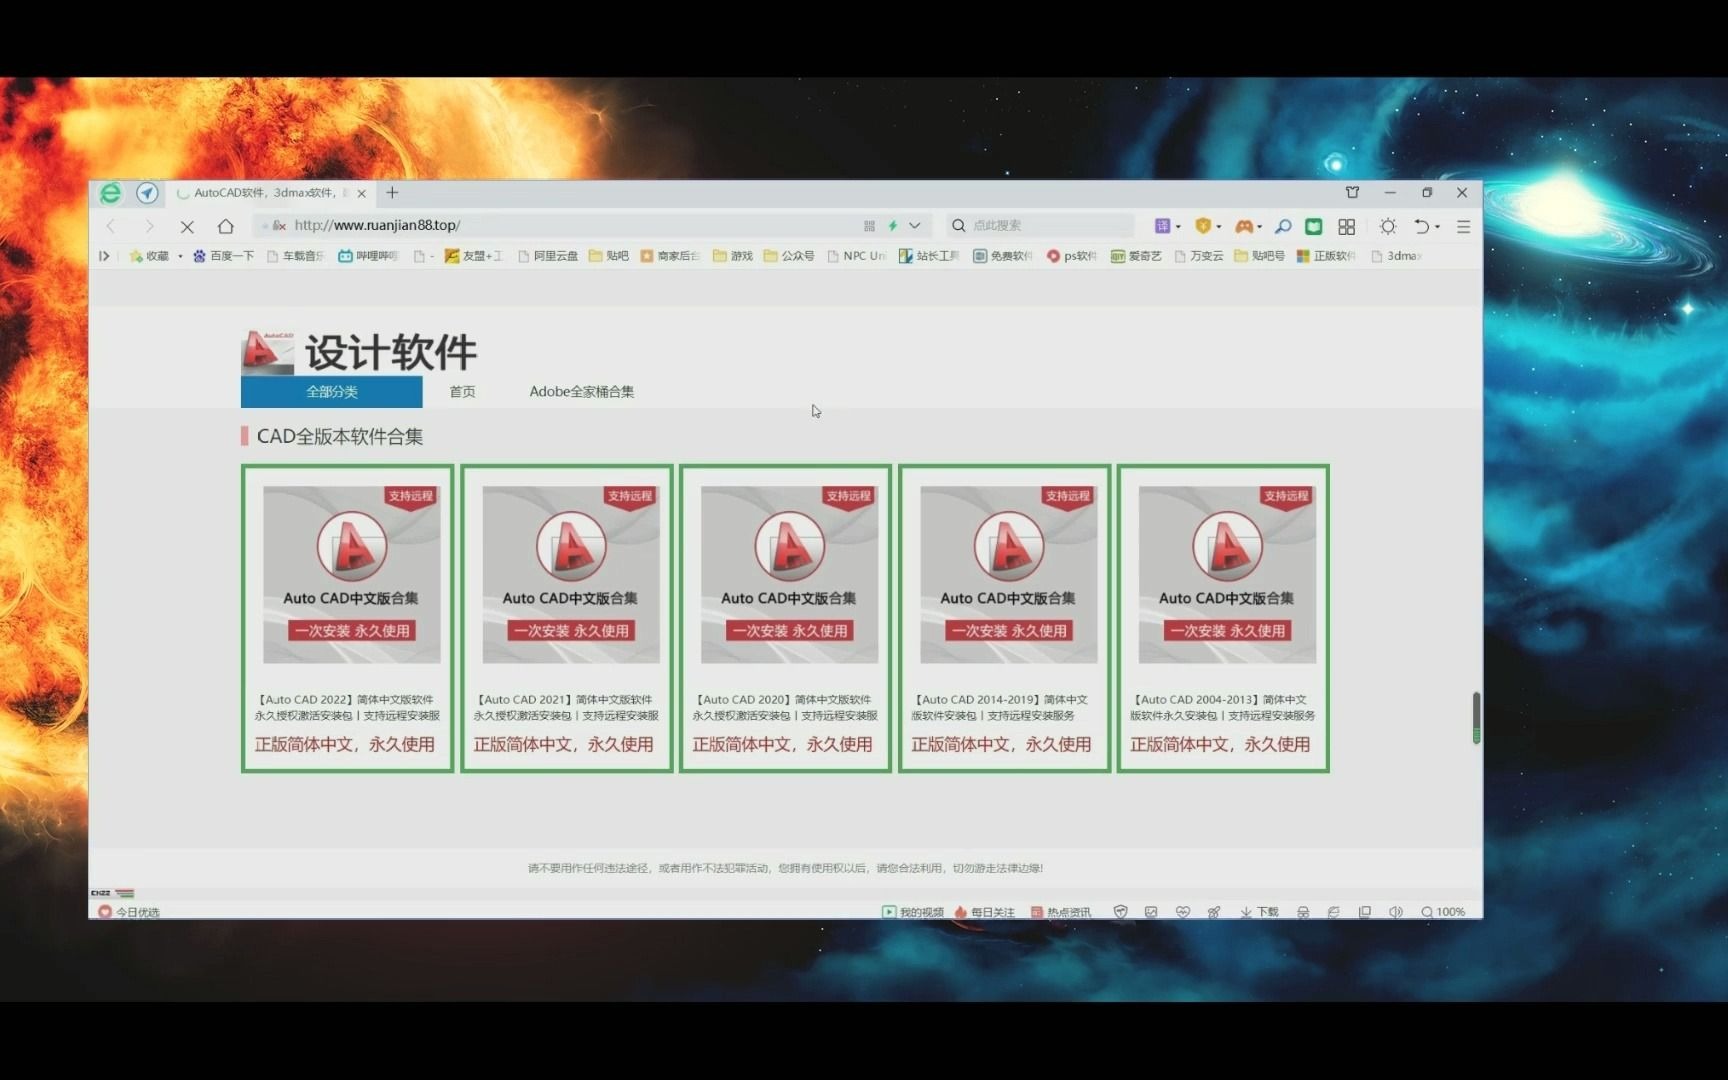Open the 游戏 bookmark folder
This screenshot has height=1080, width=1728.
coord(733,256)
